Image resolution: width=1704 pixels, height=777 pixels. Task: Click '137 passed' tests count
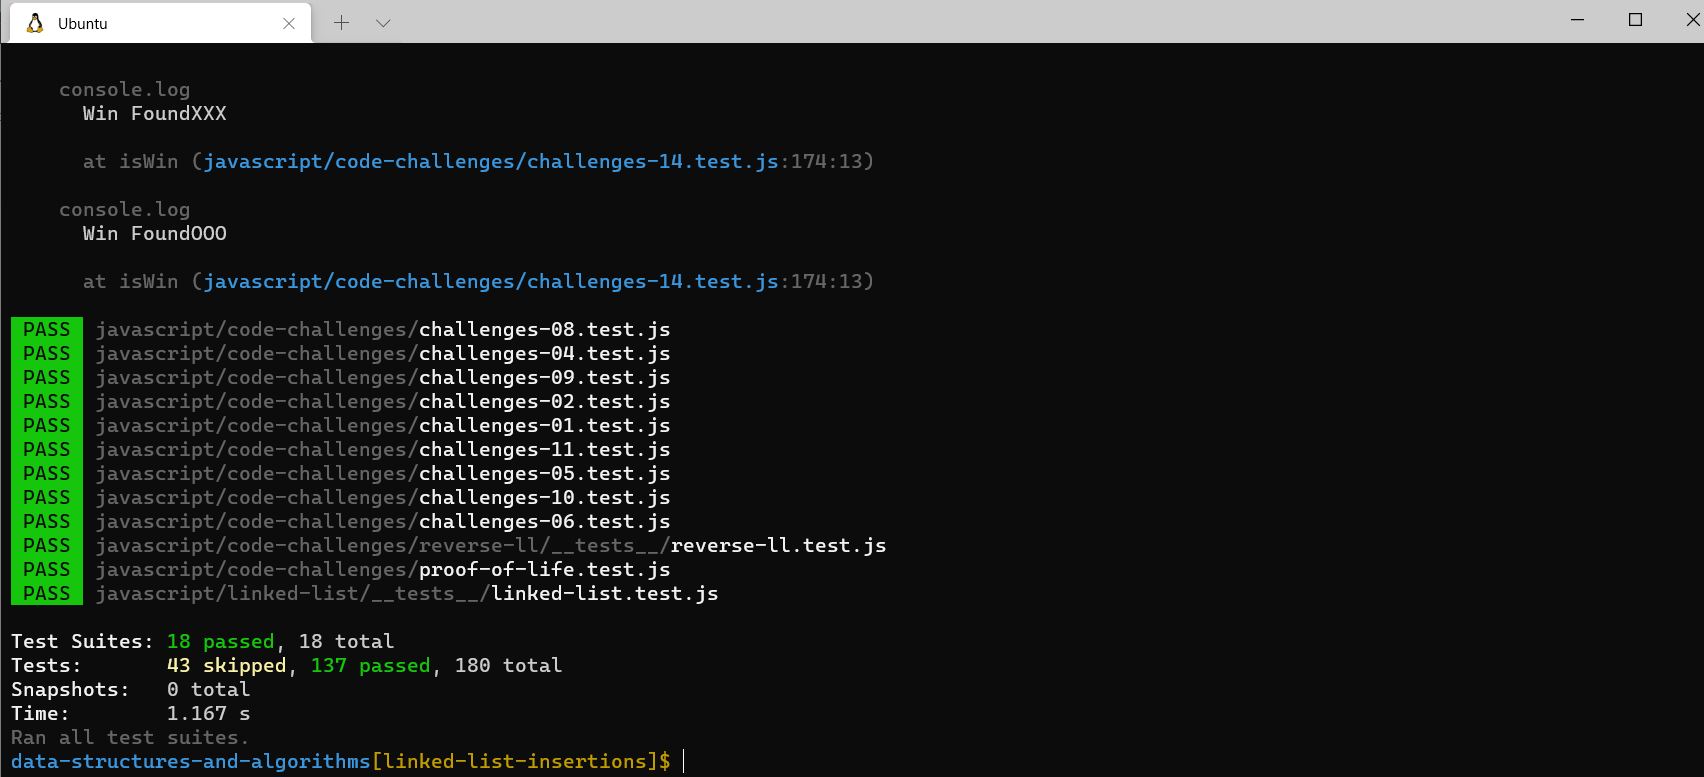(370, 665)
